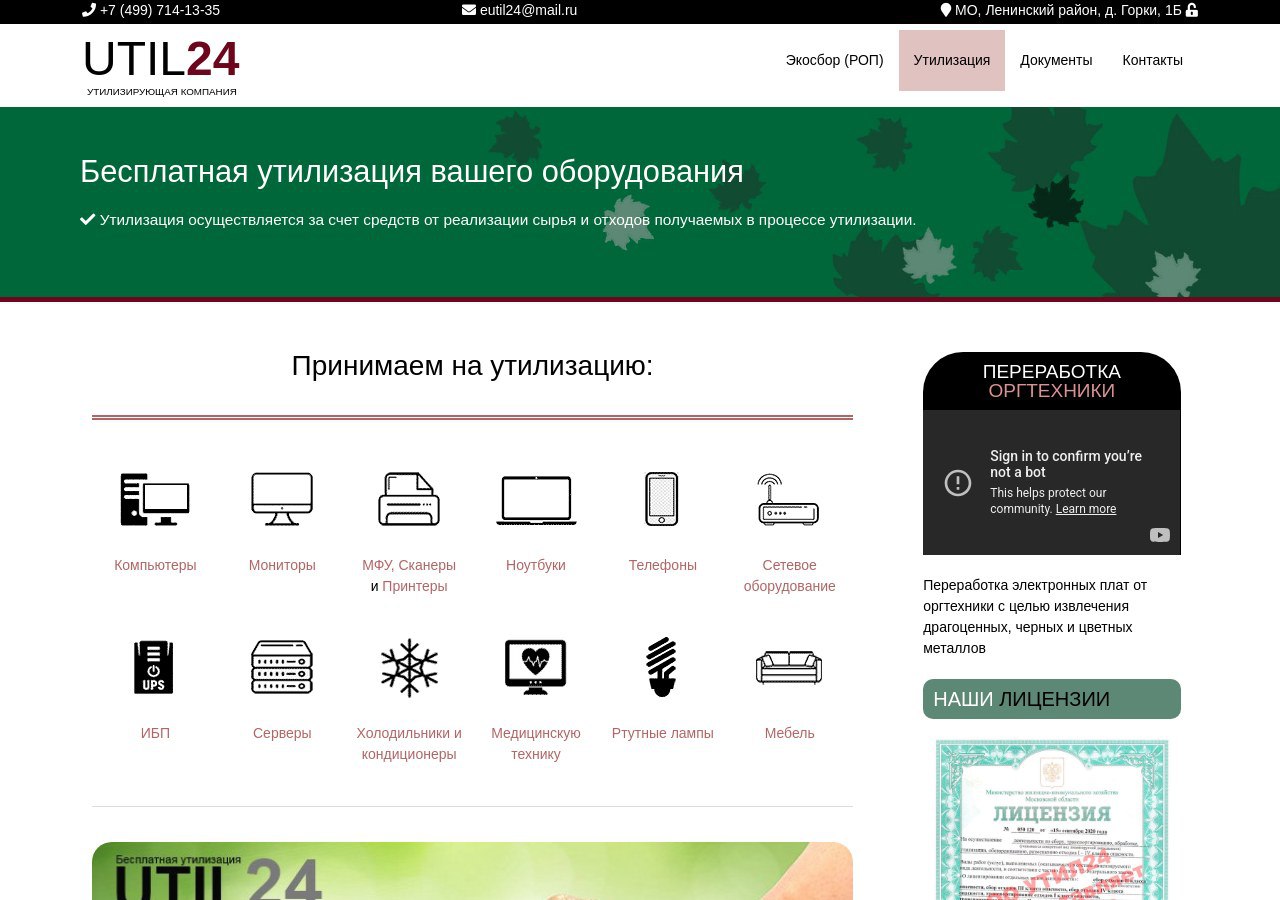The image size is (1280, 900).
Task: Click the unlock icon in top bar
Action: pyautogui.click(x=1192, y=10)
